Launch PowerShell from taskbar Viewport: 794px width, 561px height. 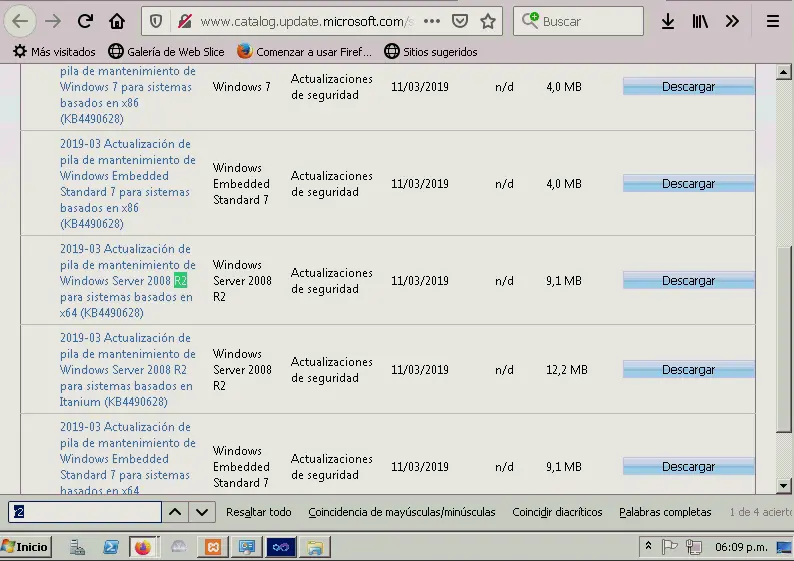click(x=111, y=547)
